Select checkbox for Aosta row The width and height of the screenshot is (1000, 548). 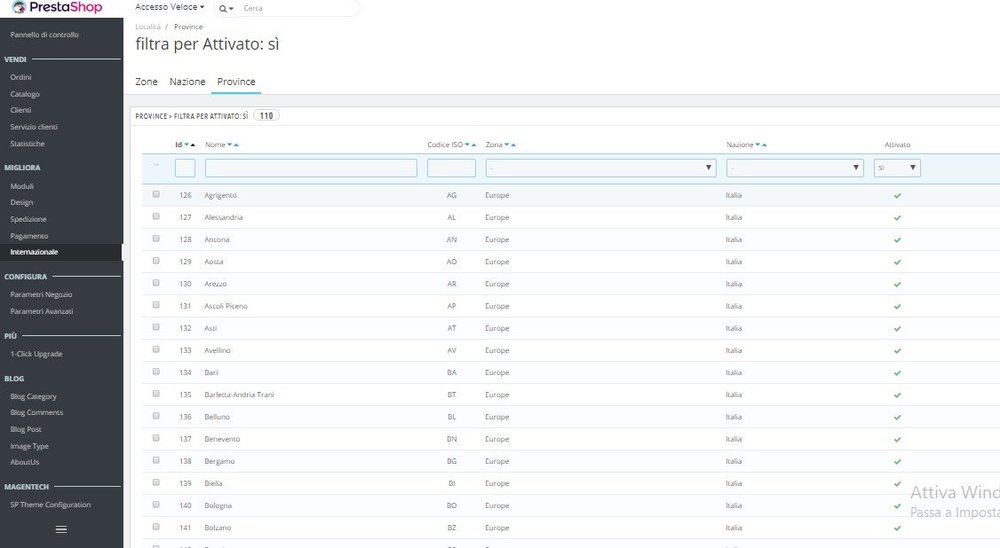click(x=156, y=261)
